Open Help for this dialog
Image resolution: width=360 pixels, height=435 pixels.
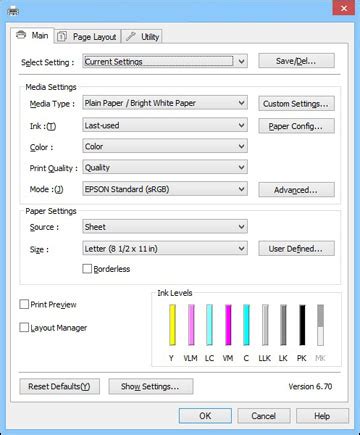point(322,416)
